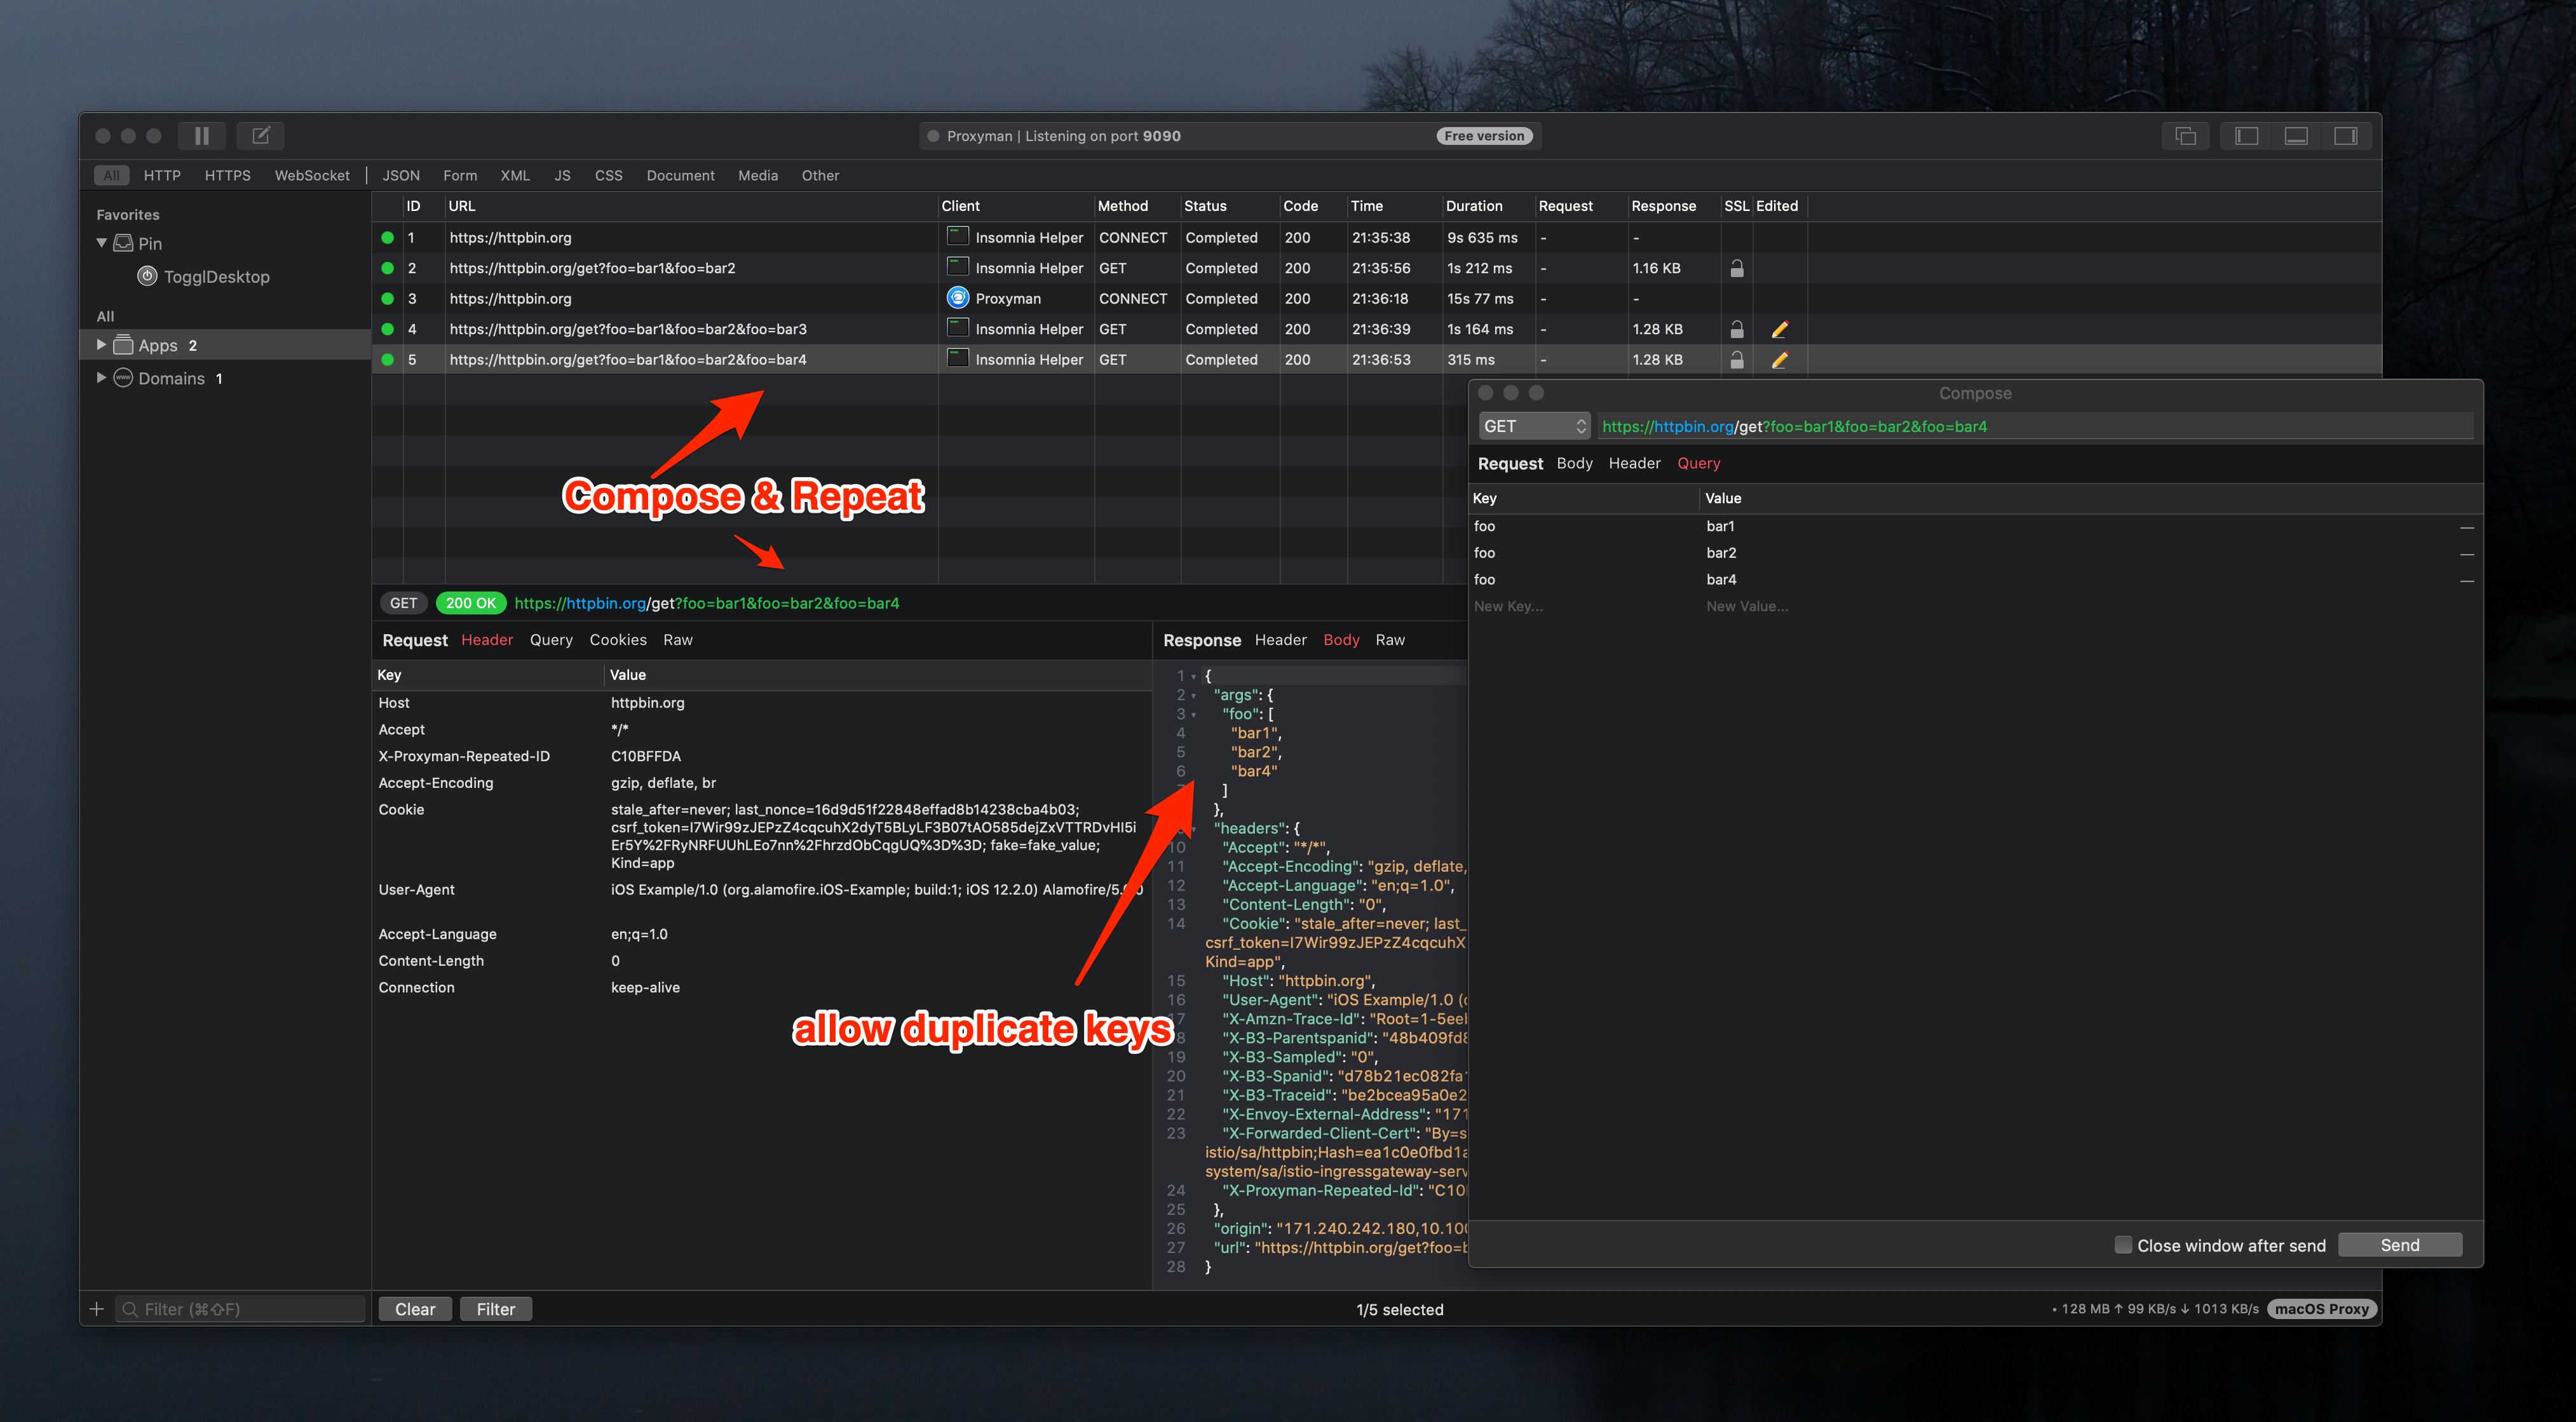The height and width of the screenshot is (1422, 2576).
Task: Open the Compose request pencil icon
Action: tap(261, 135)
